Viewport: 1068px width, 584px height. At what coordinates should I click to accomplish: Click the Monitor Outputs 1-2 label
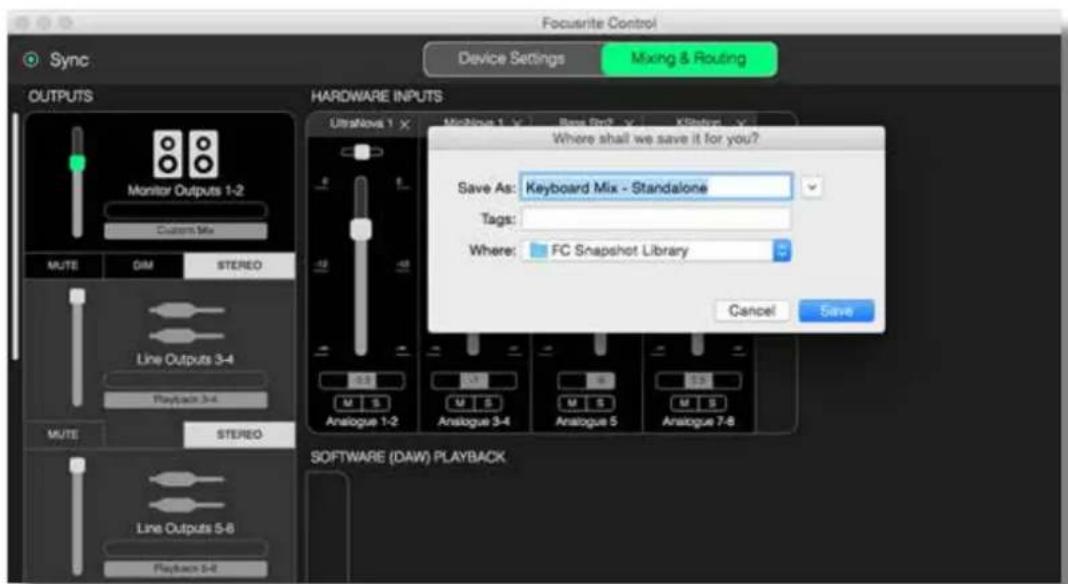[185, 191]
